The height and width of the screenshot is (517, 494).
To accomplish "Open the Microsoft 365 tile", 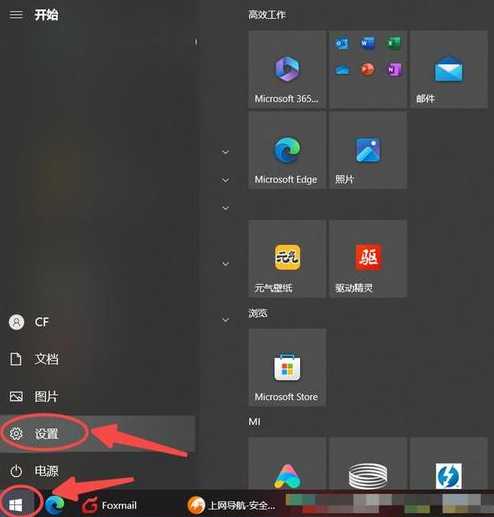I will (287, 69).
